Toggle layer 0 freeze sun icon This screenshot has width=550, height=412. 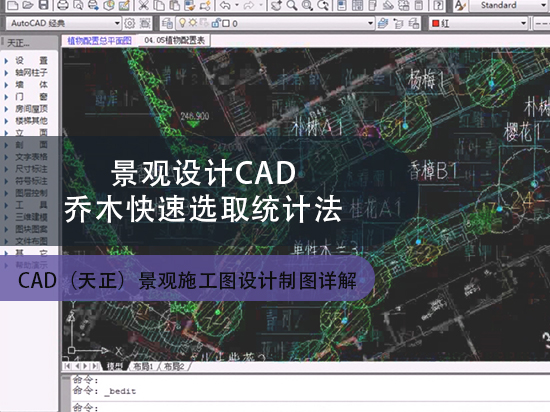coord(193,23)
